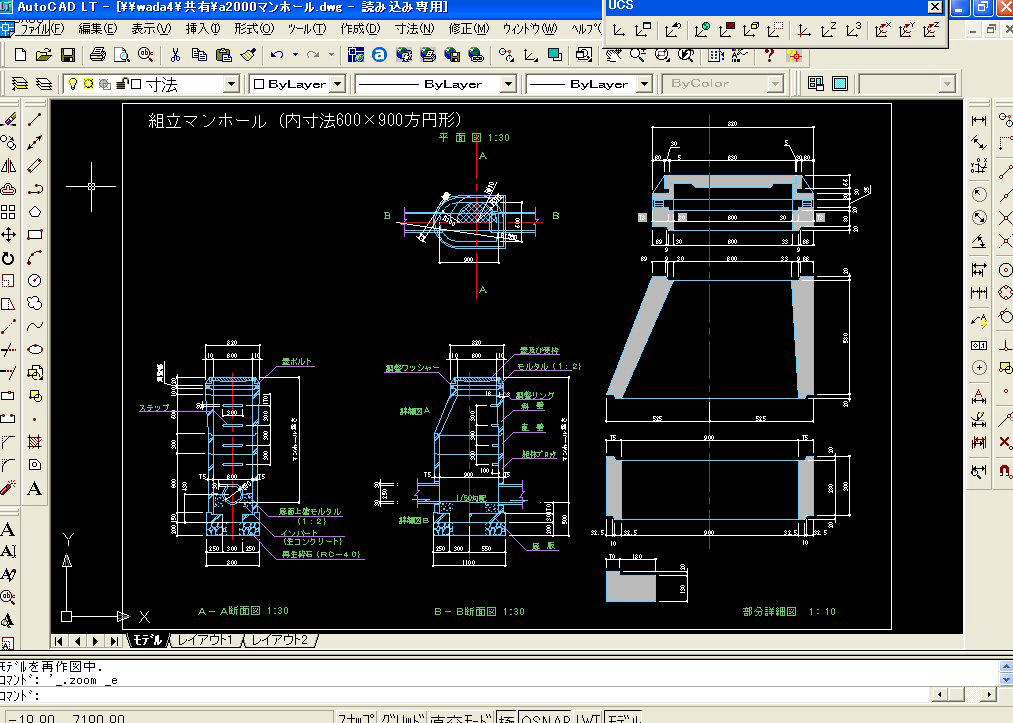This screenshot has width=1013, height=723.
Task: Select the Linear Dimension tool
Action: [979, 120]
